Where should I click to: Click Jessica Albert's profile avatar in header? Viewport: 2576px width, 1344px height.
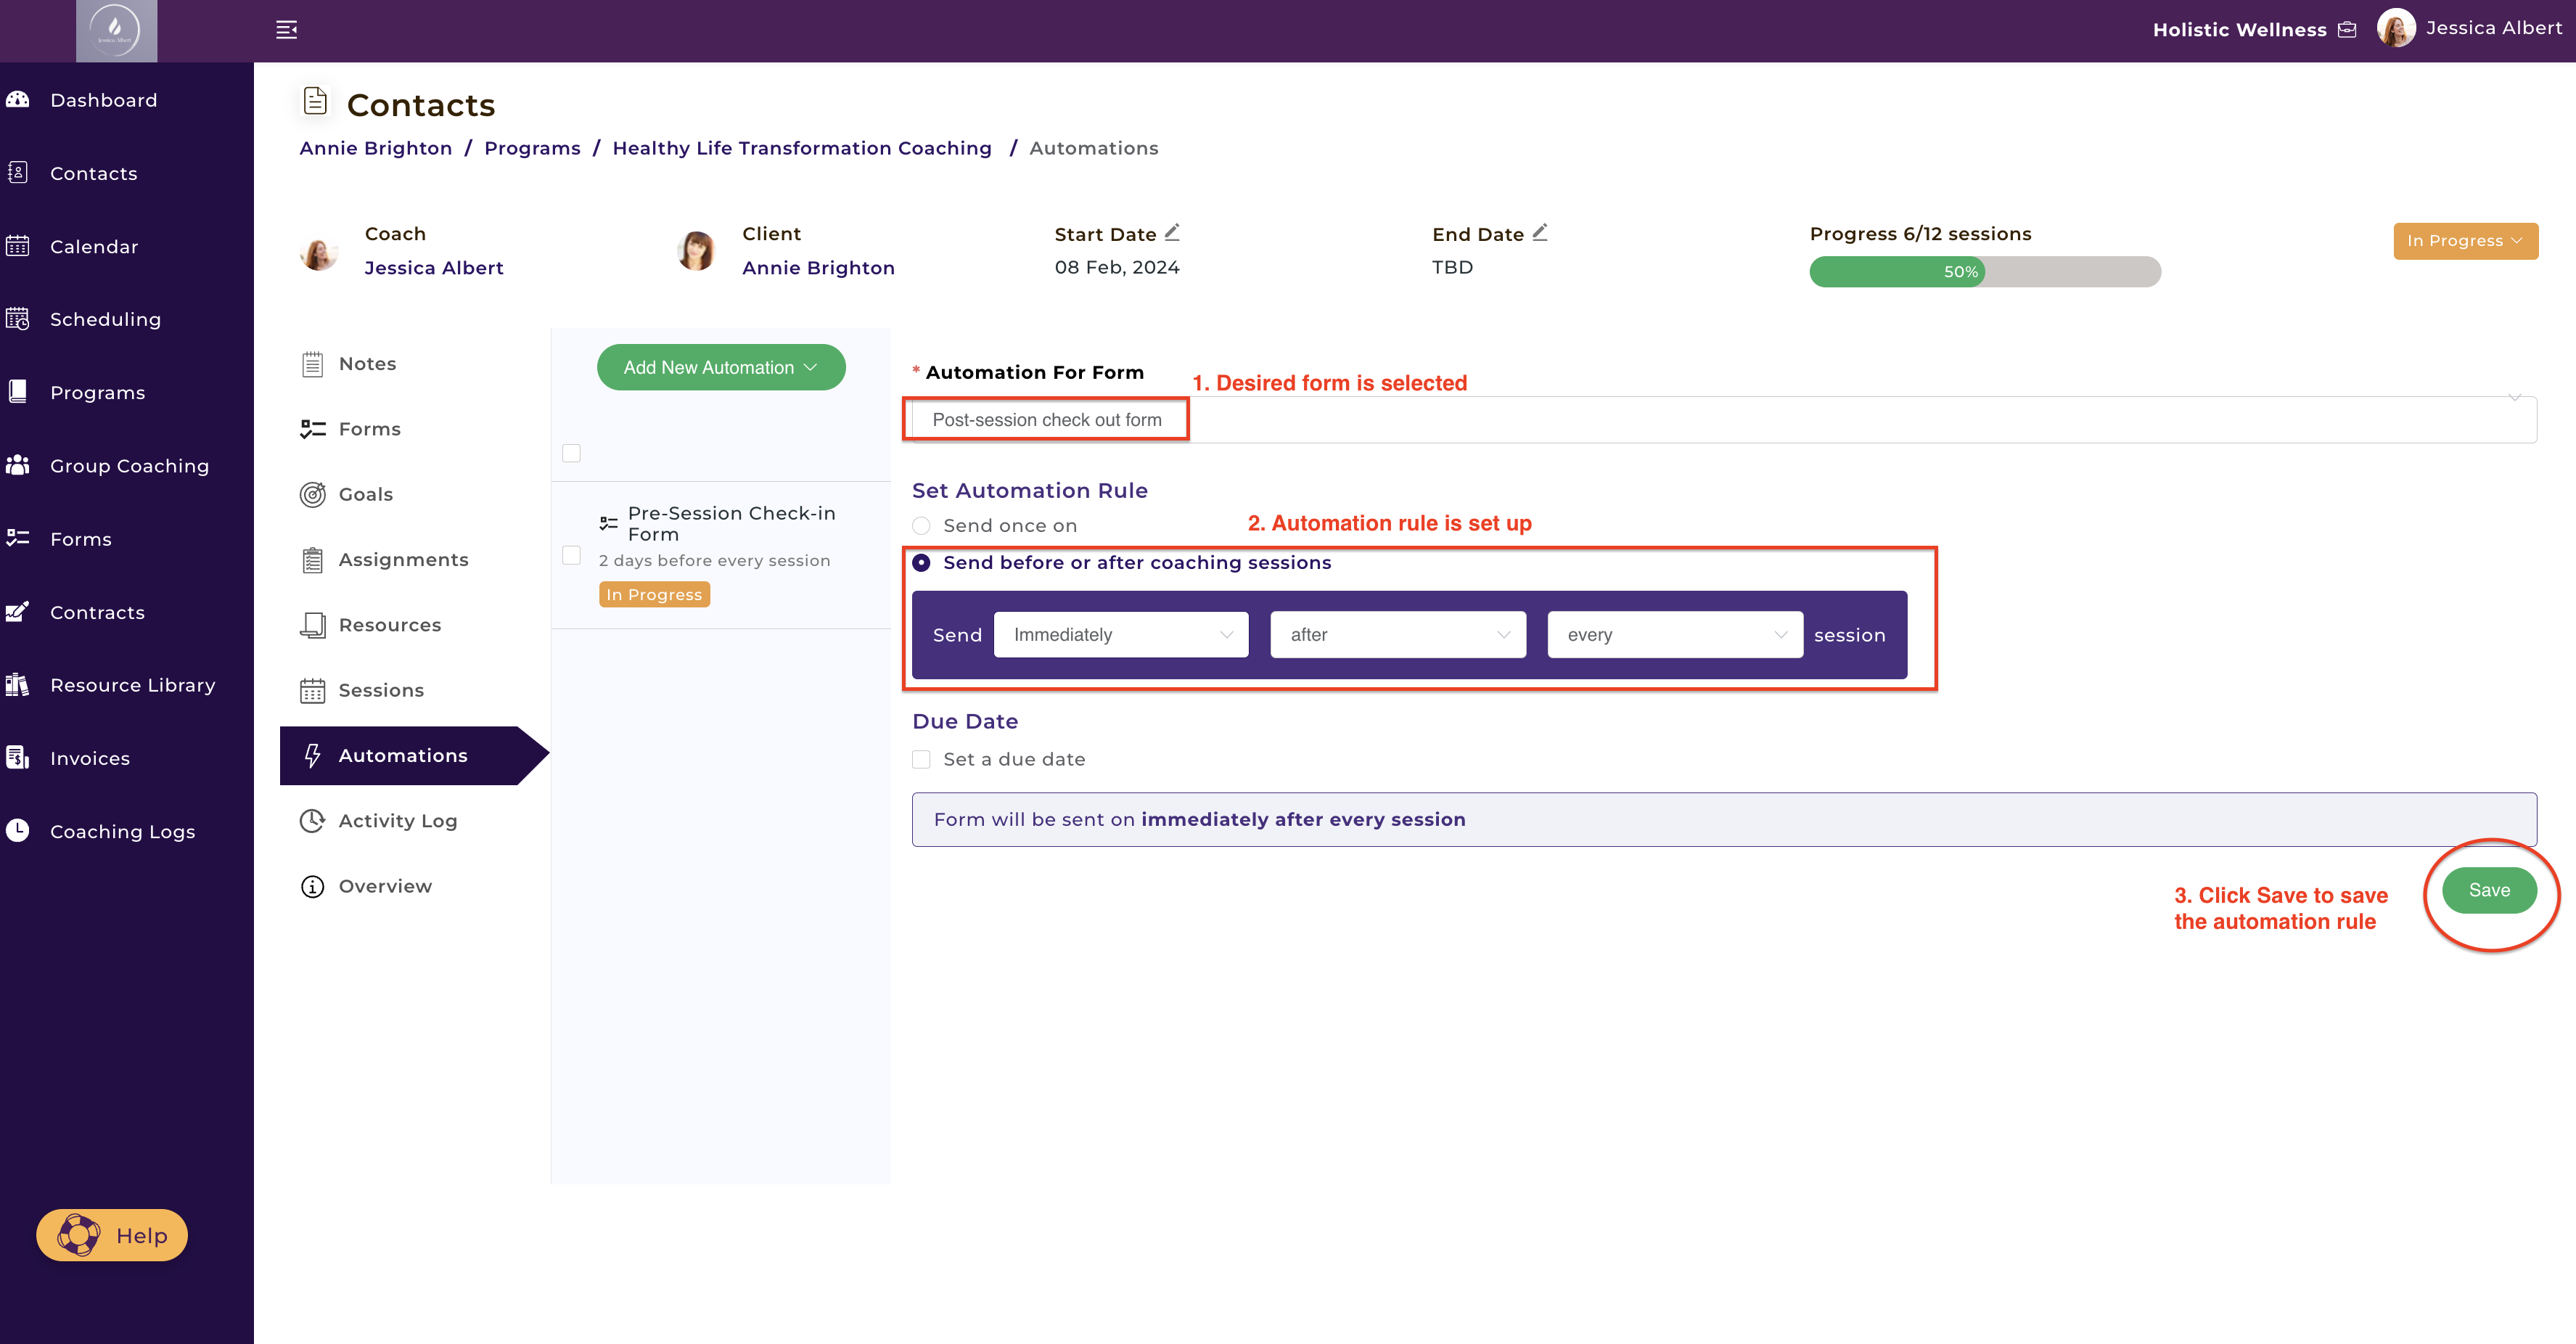pyautogui.click(x=2396, y=28)
